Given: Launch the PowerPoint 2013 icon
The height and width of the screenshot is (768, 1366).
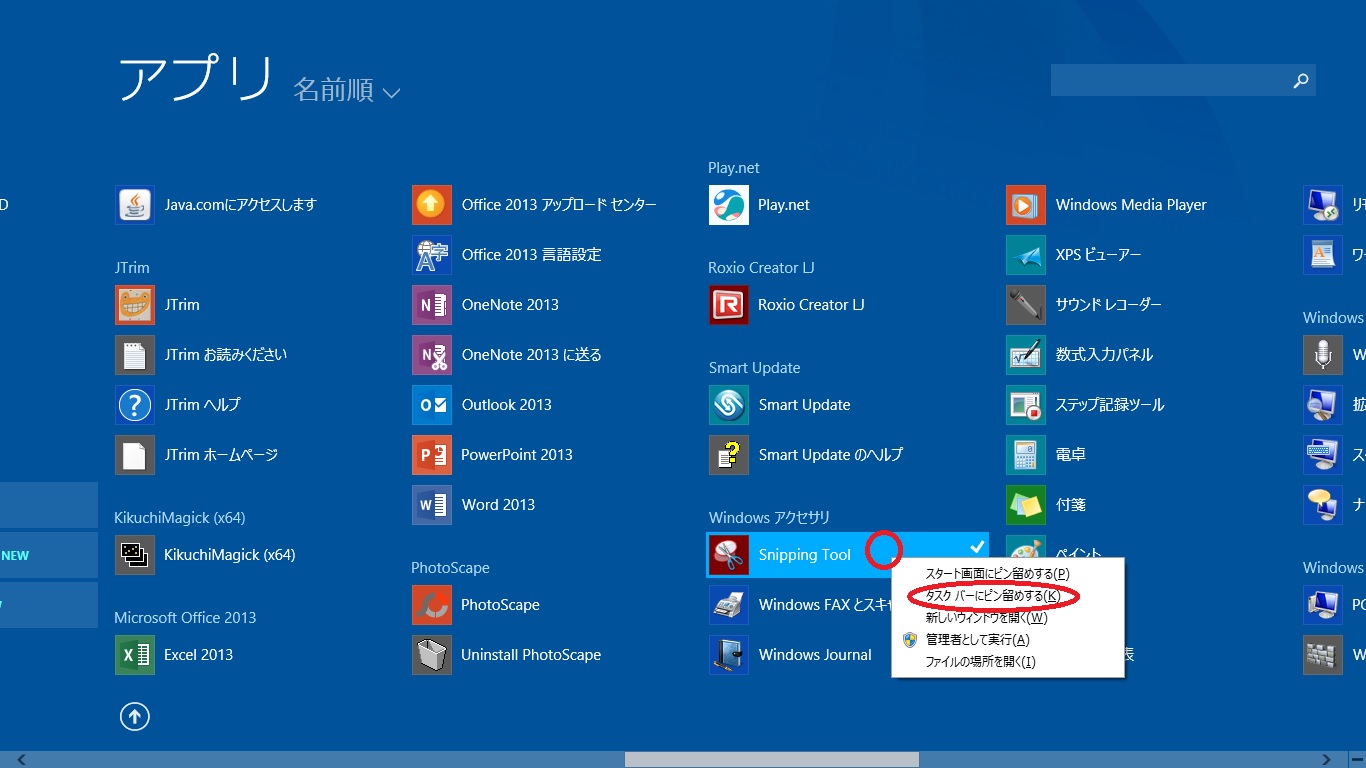Looking at the screenshot, I should (x=432, y=455).
